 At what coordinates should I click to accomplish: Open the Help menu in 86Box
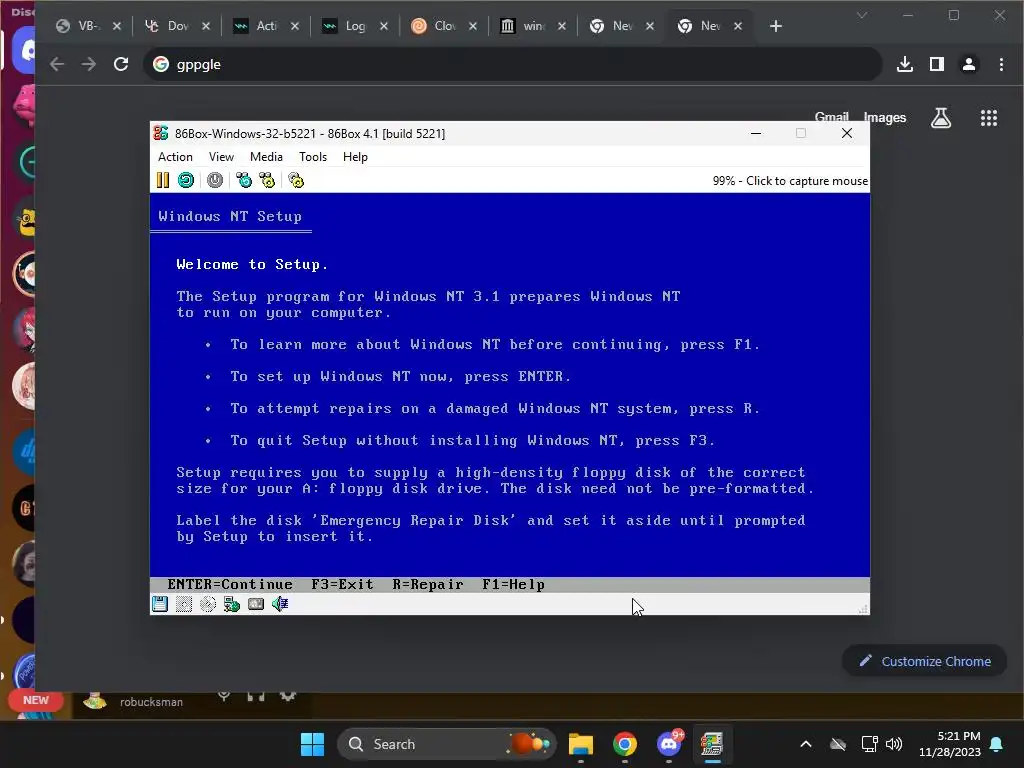355,157
